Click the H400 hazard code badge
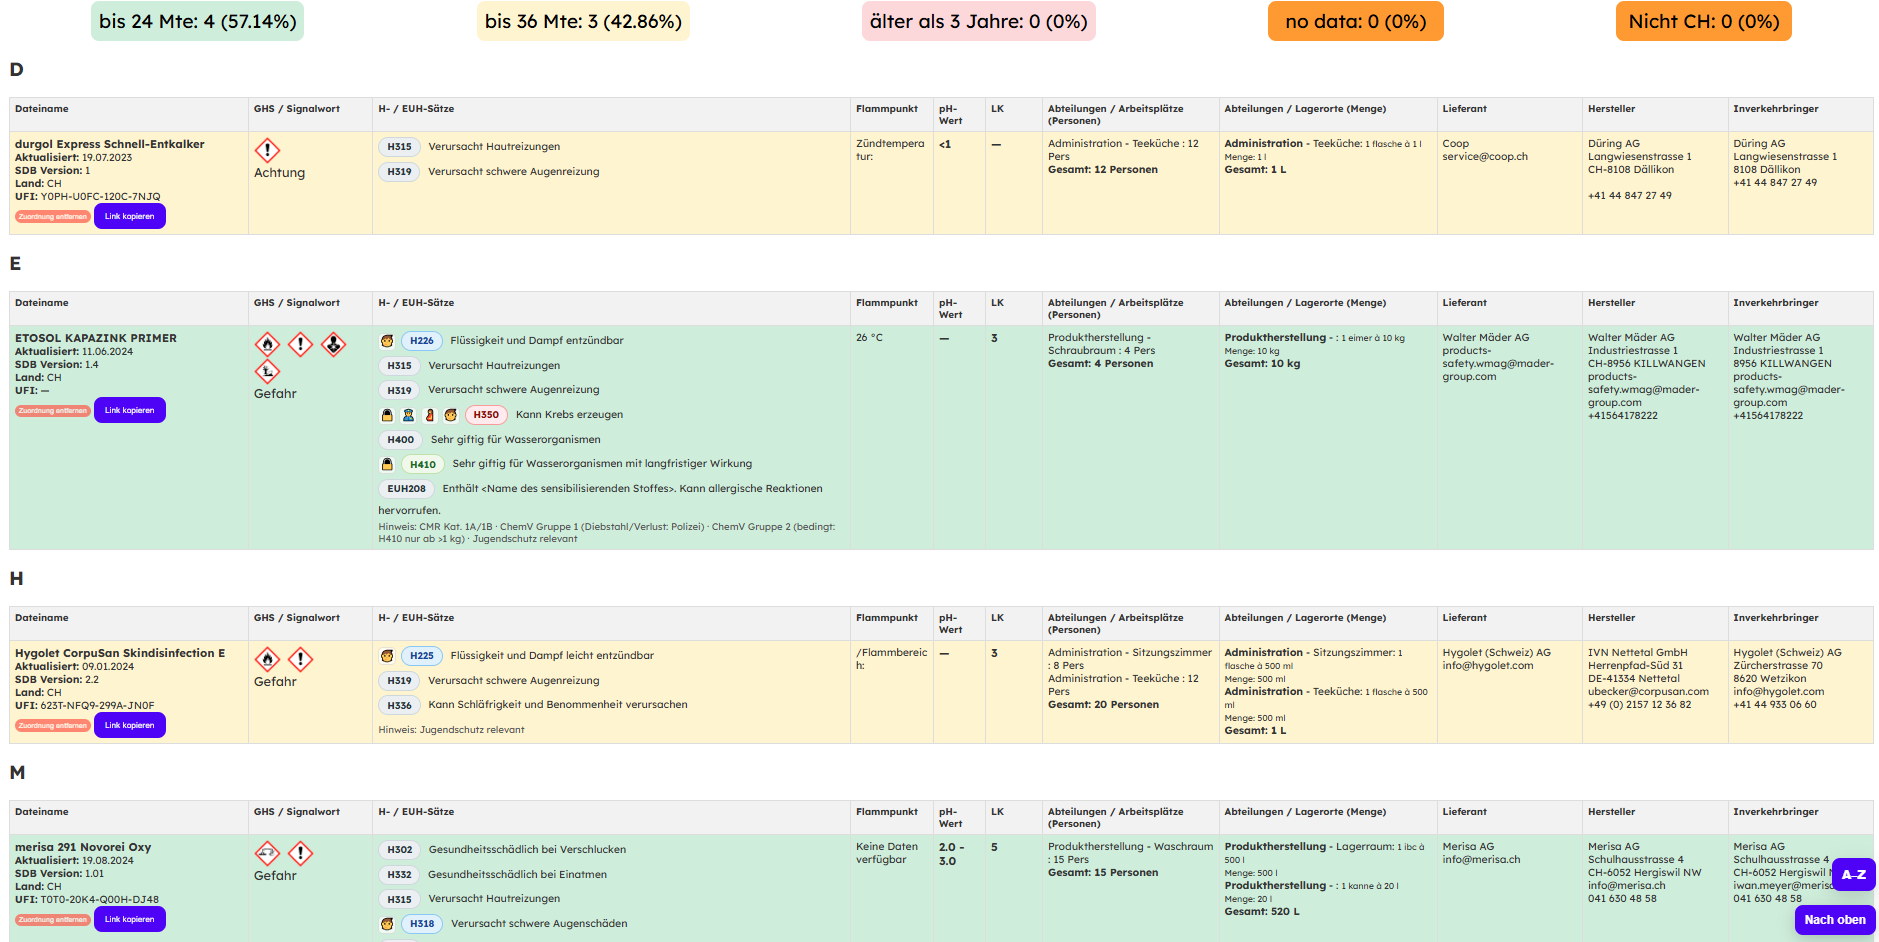This screenshot has width=1879, height=942. [x=400, y=440]
